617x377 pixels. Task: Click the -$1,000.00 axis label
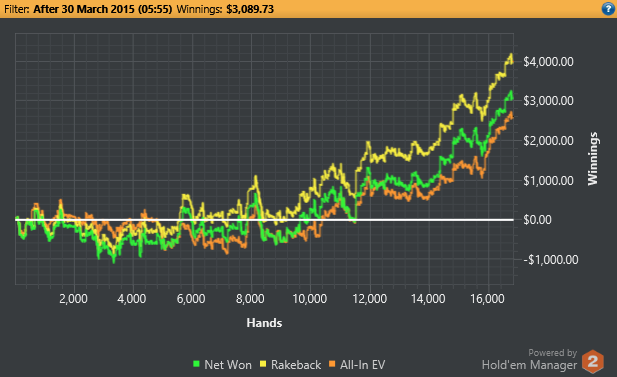tap(550, 260)
